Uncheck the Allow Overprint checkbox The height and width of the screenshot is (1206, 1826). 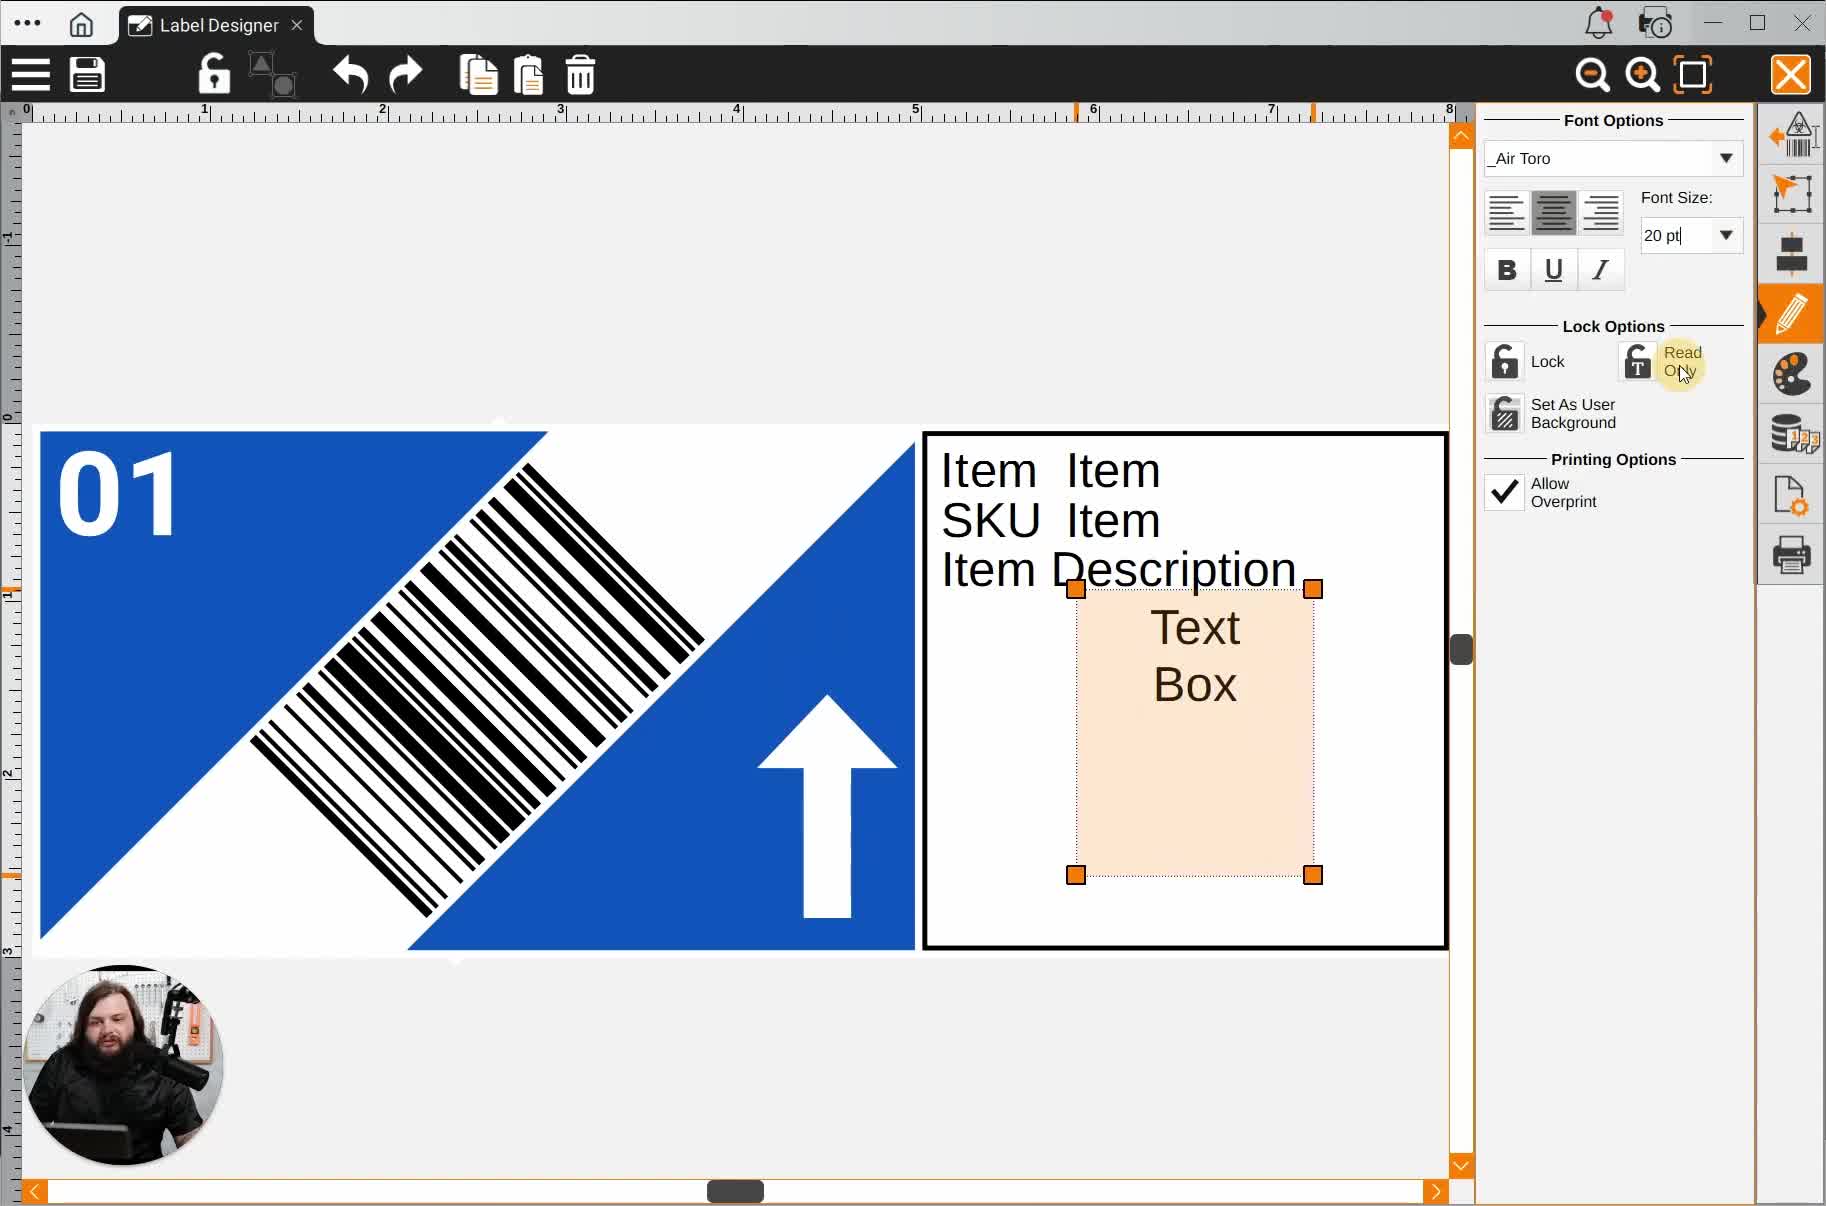[1504, 492]
